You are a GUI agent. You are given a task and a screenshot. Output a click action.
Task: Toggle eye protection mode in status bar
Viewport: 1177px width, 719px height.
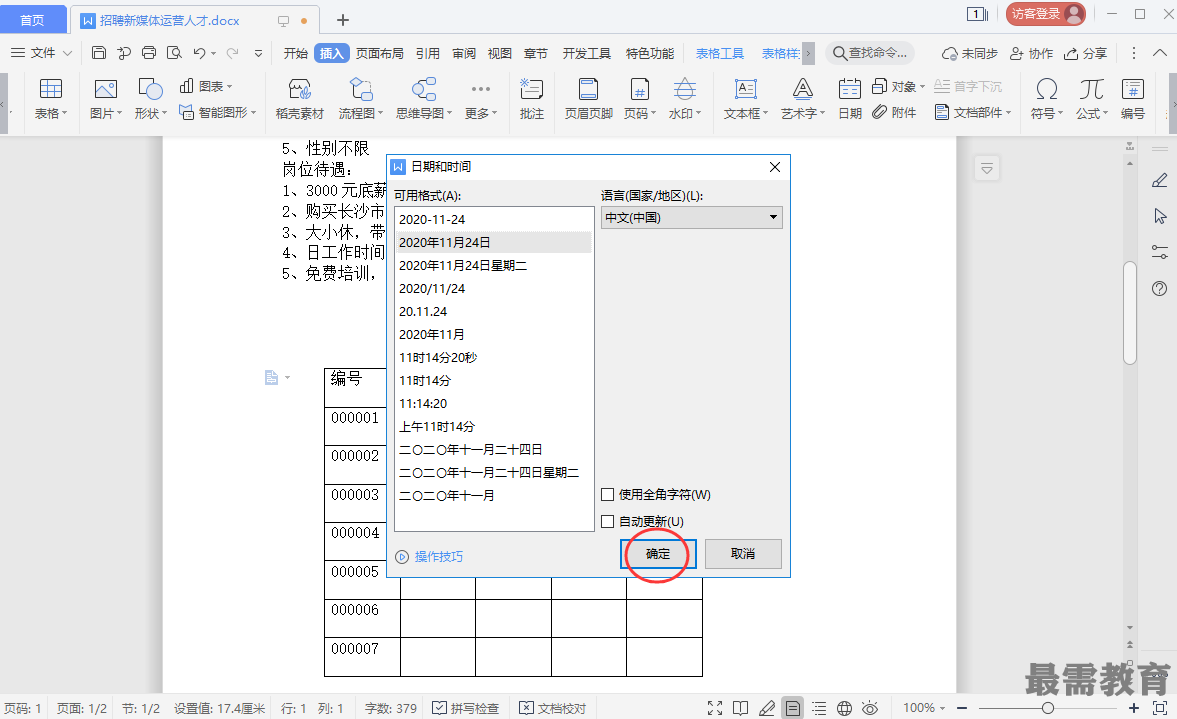[869, 708]
